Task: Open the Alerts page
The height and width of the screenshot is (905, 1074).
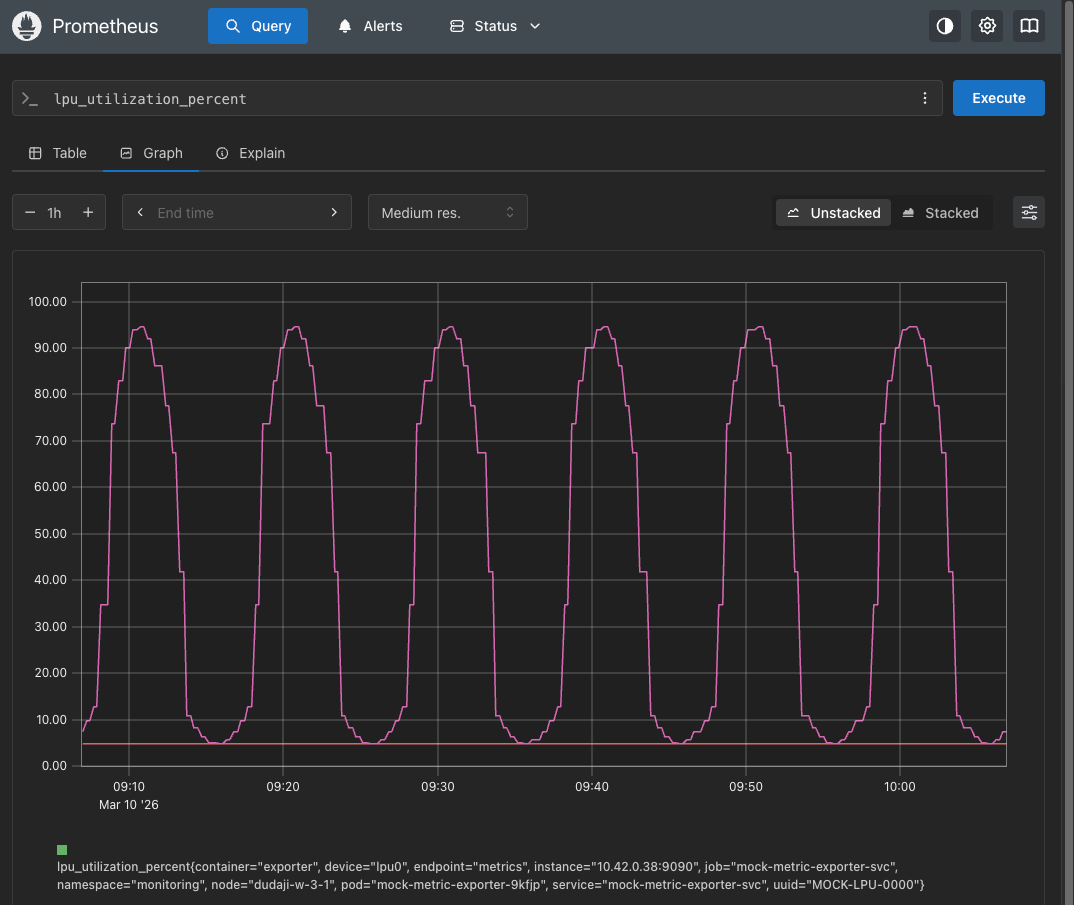Action: (371, 26)
